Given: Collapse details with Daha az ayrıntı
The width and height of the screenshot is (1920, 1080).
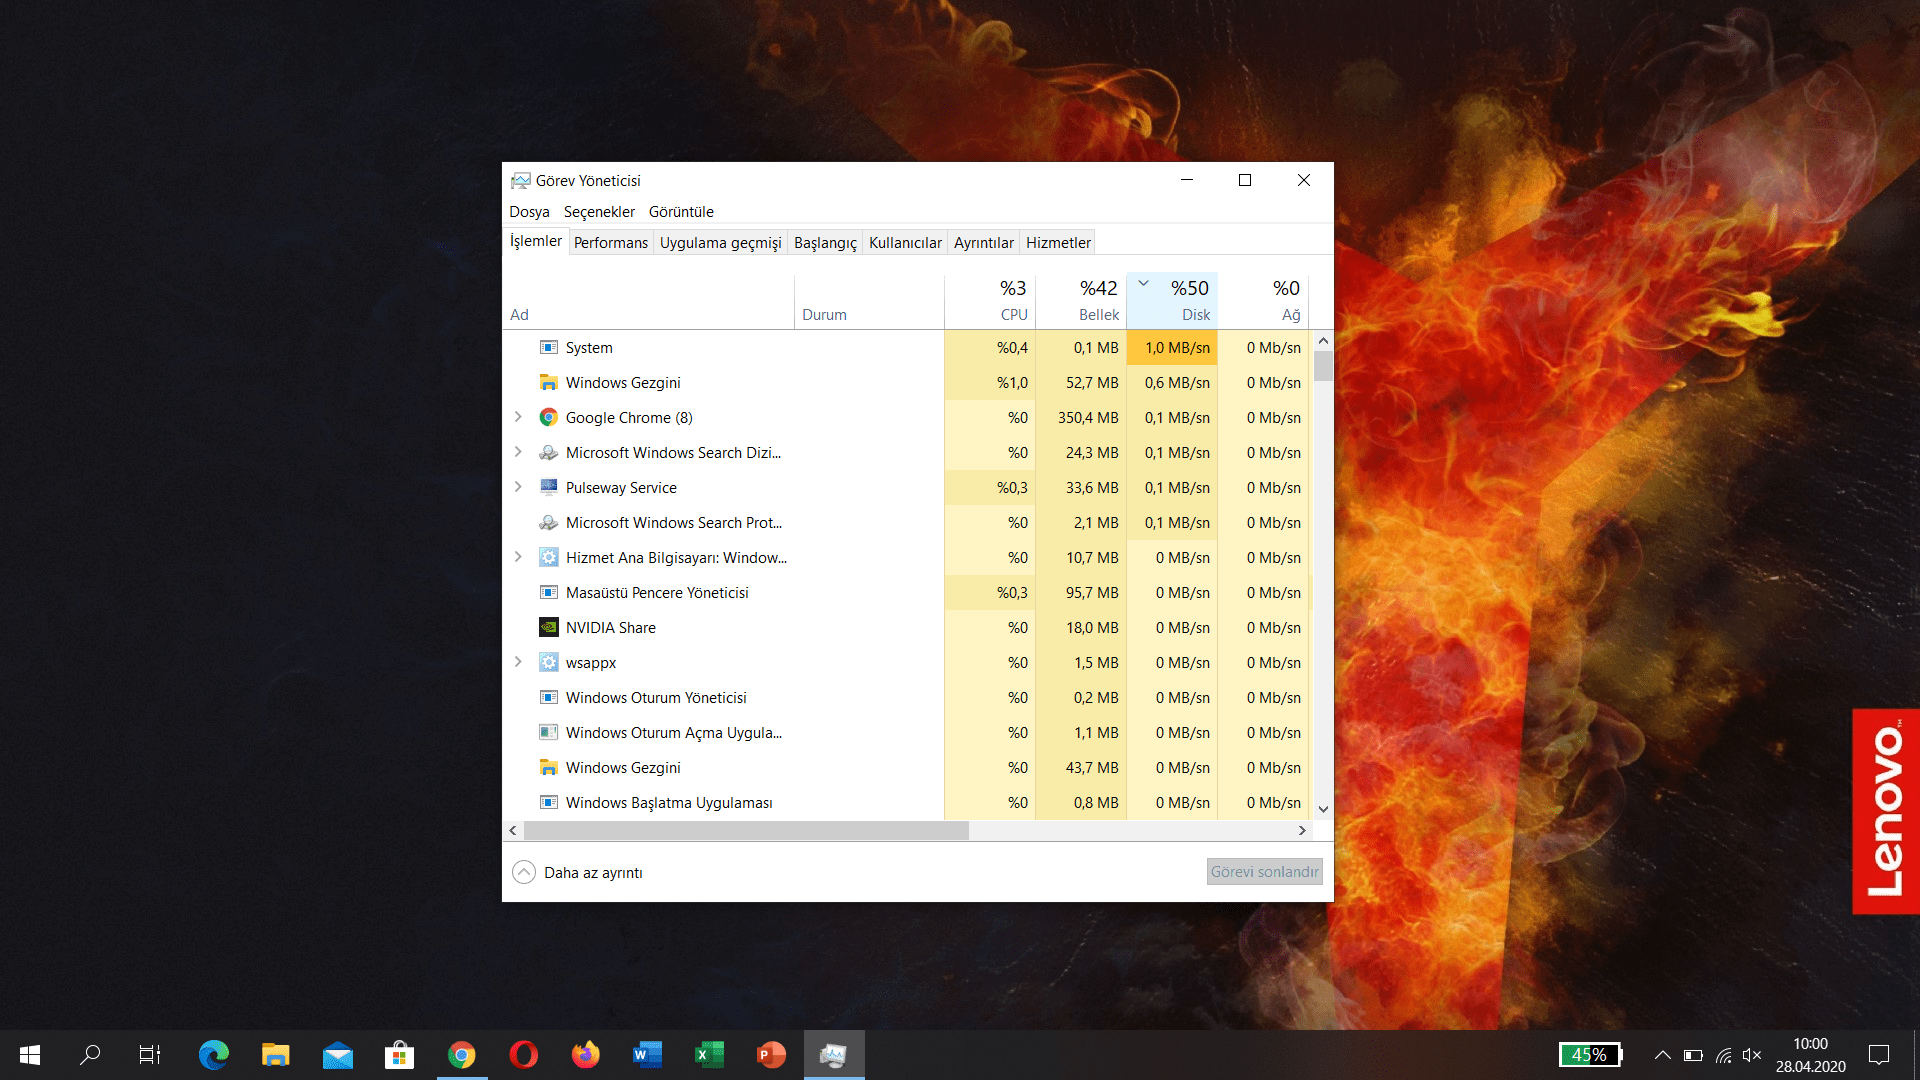Looking at the screenshot, I should 578,872.
